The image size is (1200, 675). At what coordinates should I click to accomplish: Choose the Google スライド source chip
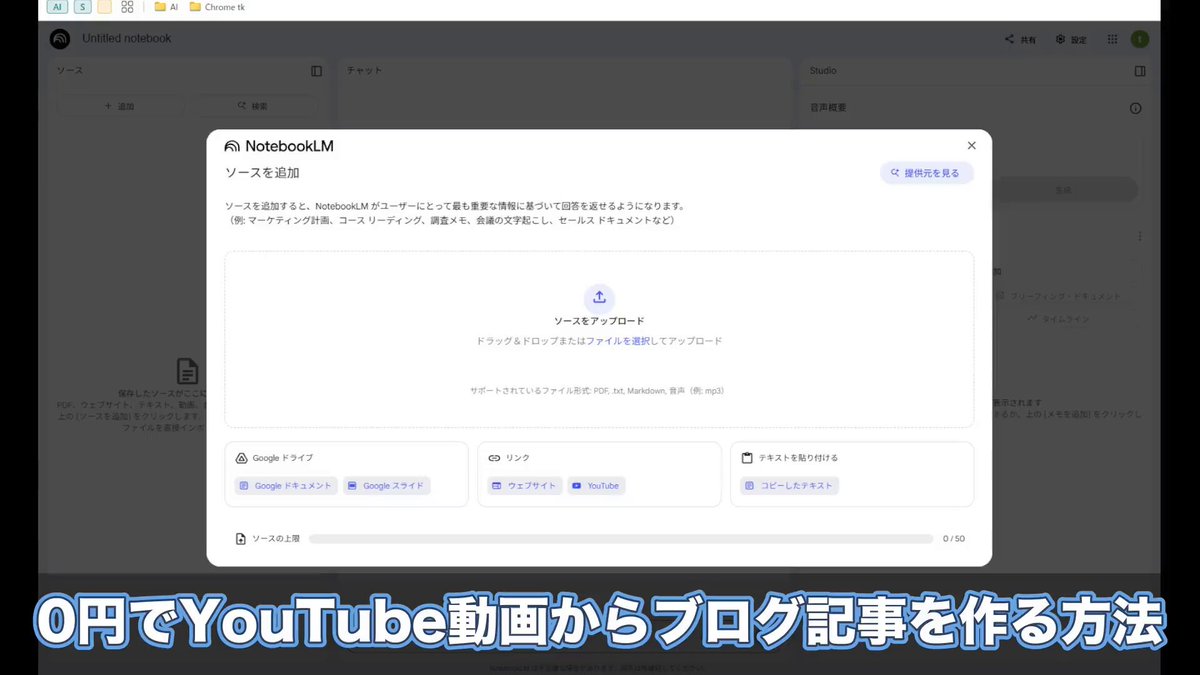(x=386, y=486)
